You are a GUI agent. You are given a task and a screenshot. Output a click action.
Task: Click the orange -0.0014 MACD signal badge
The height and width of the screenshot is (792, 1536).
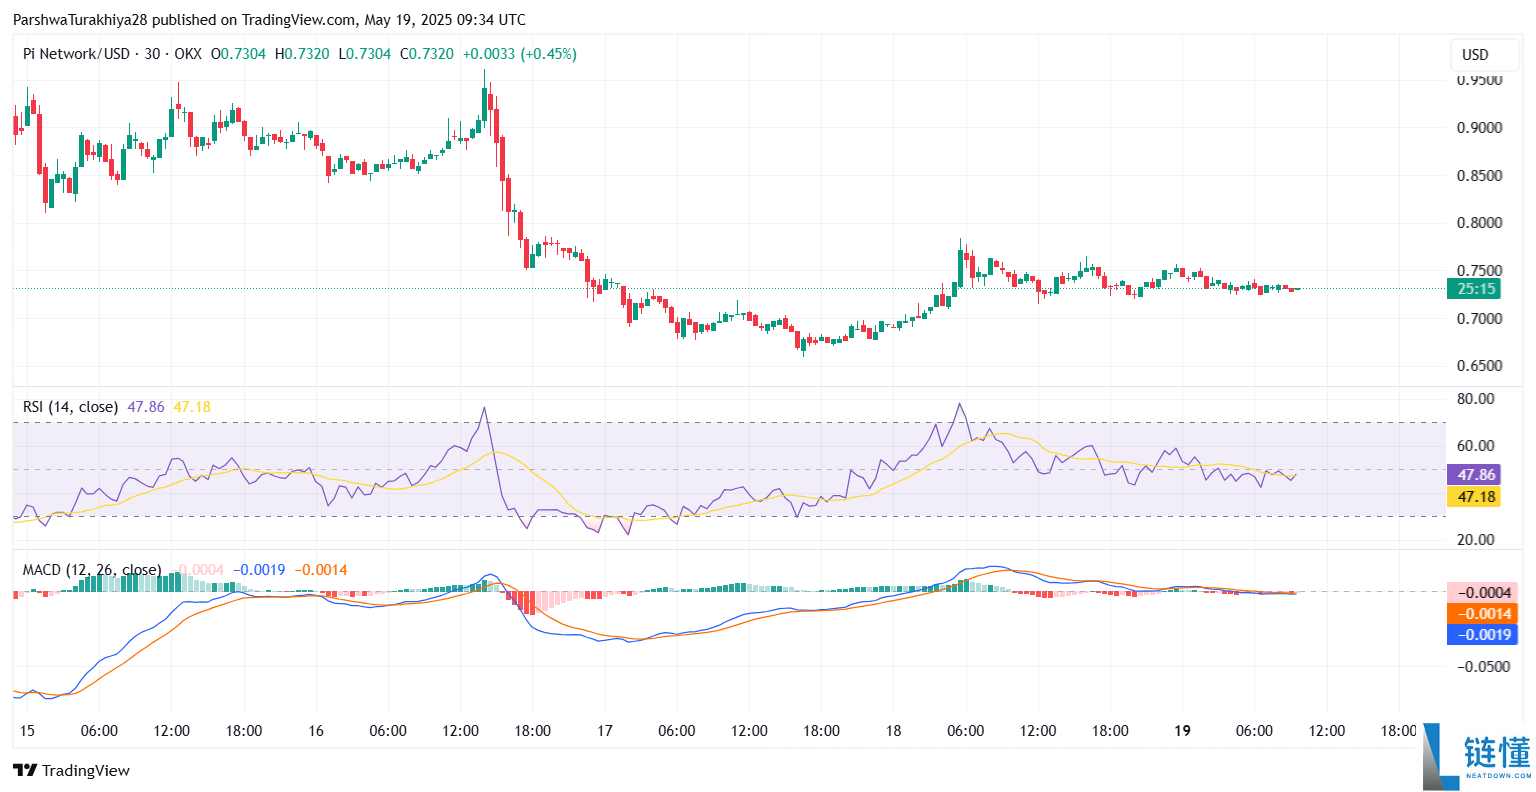point(1480,614)
